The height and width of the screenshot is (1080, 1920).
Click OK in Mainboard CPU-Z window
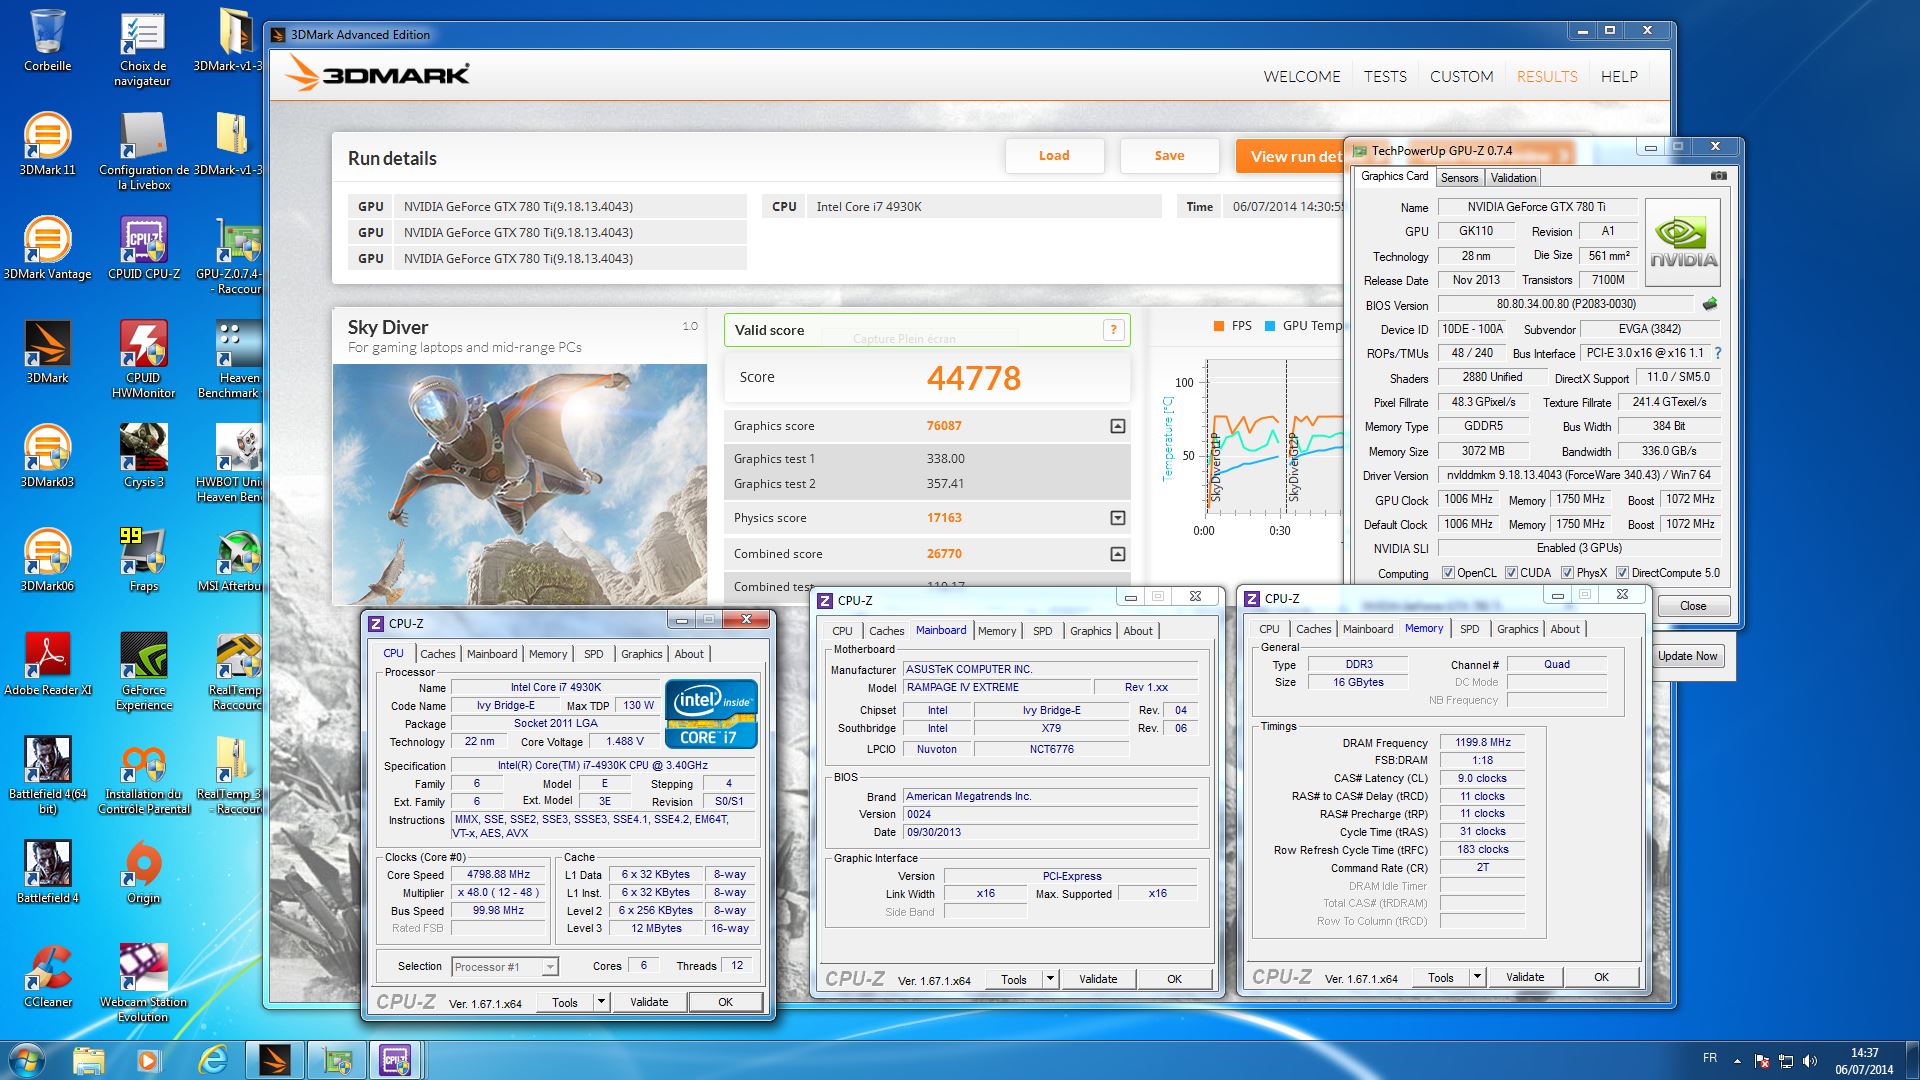point(1174,979)
